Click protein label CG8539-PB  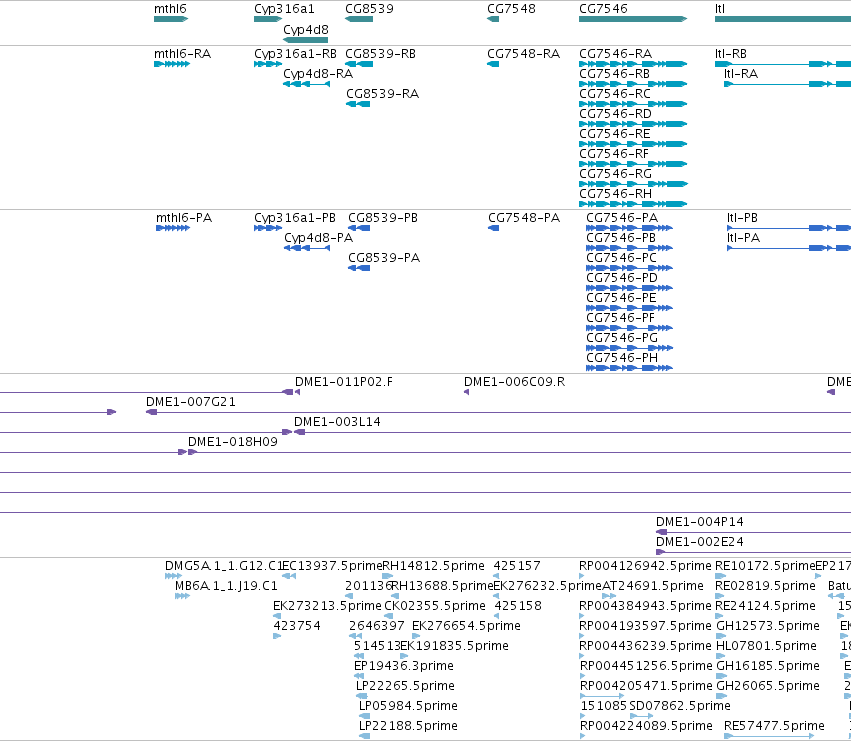[x=383, y=218]
